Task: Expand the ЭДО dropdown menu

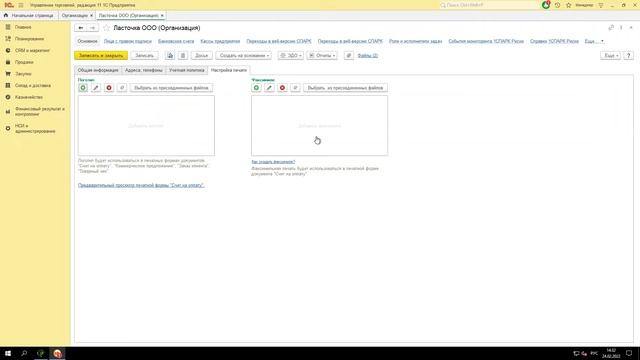Action: pyautogui.click(x=291, y=56)
